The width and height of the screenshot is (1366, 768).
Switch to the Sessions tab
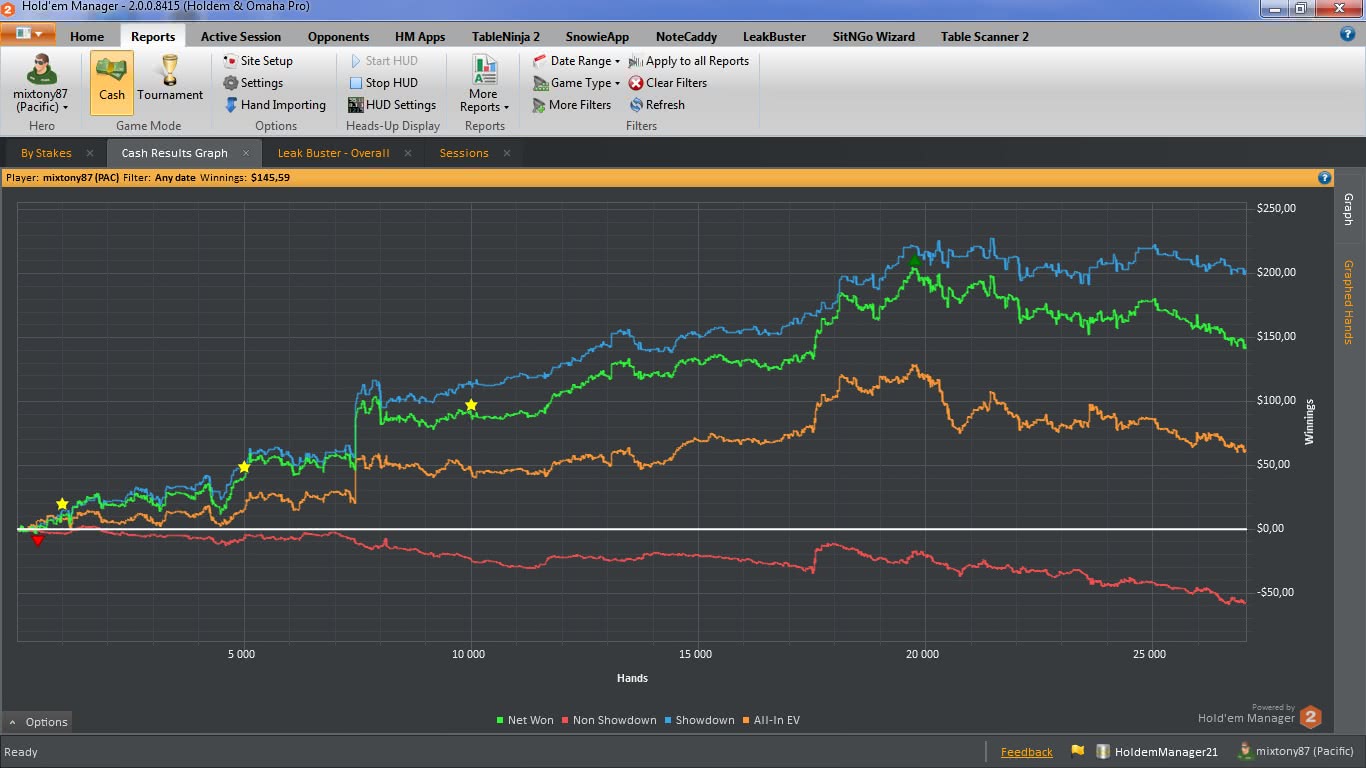[x=464, y=153]
